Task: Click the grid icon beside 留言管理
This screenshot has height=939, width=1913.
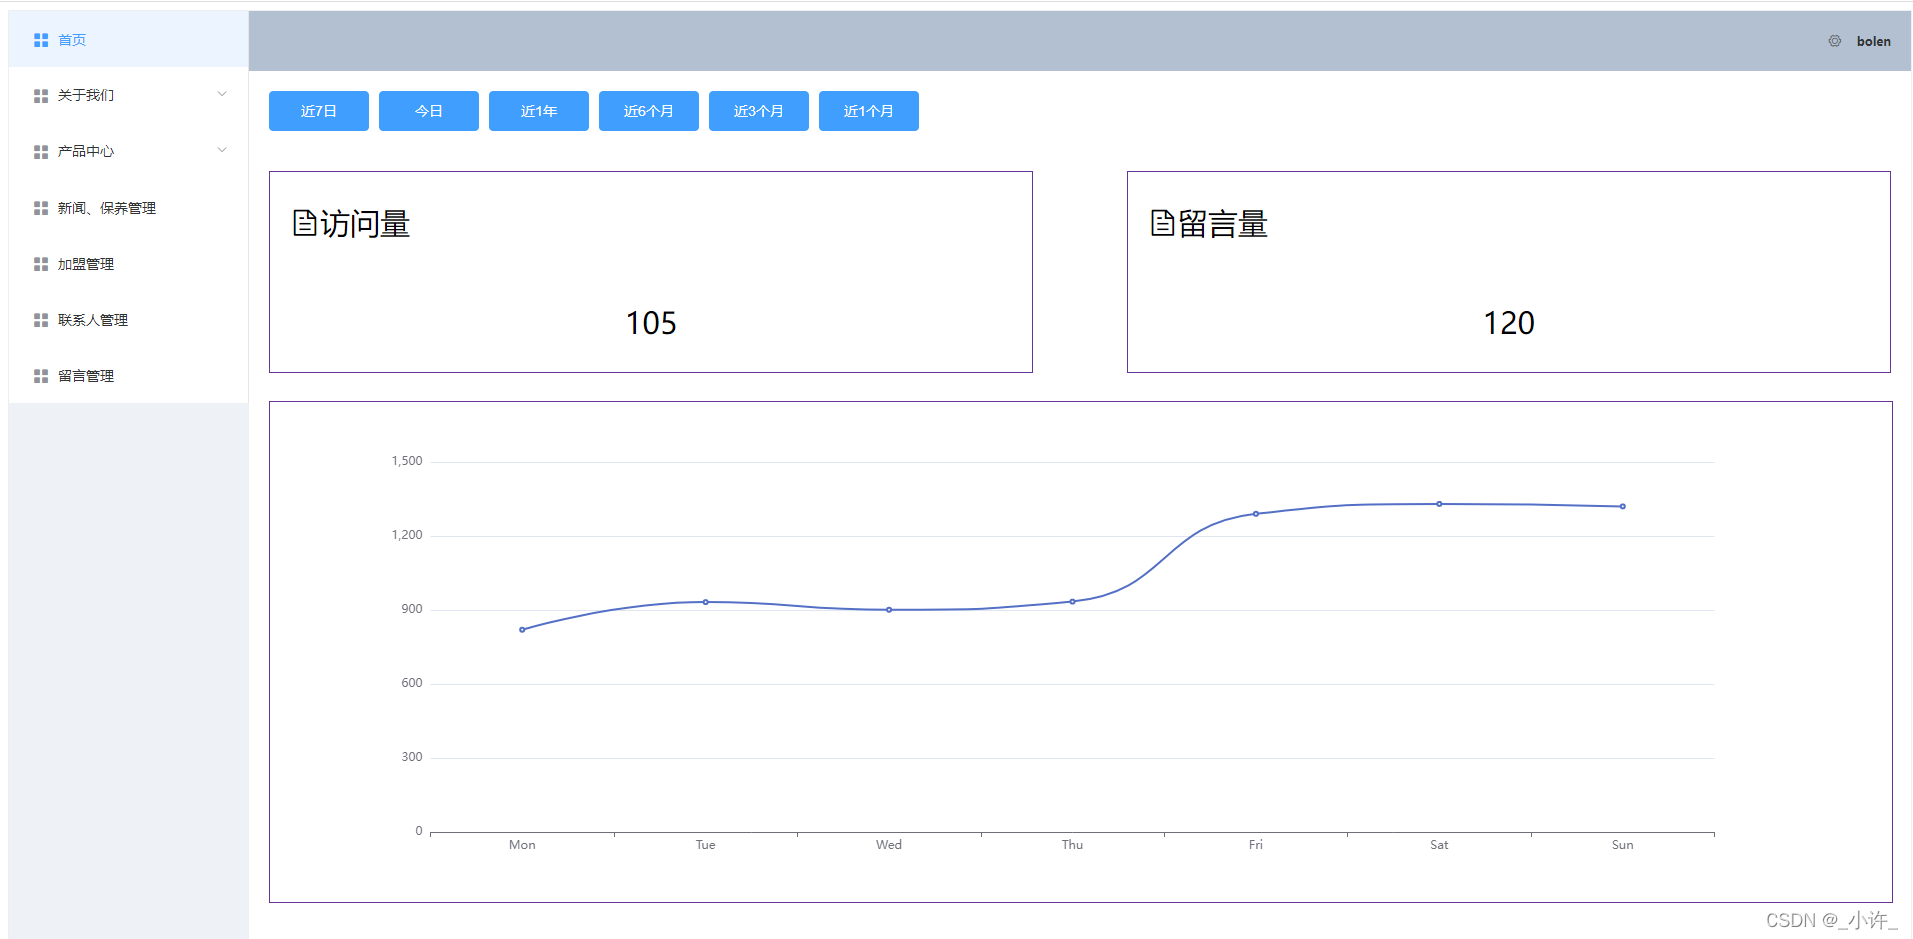Action: point(41,376)
